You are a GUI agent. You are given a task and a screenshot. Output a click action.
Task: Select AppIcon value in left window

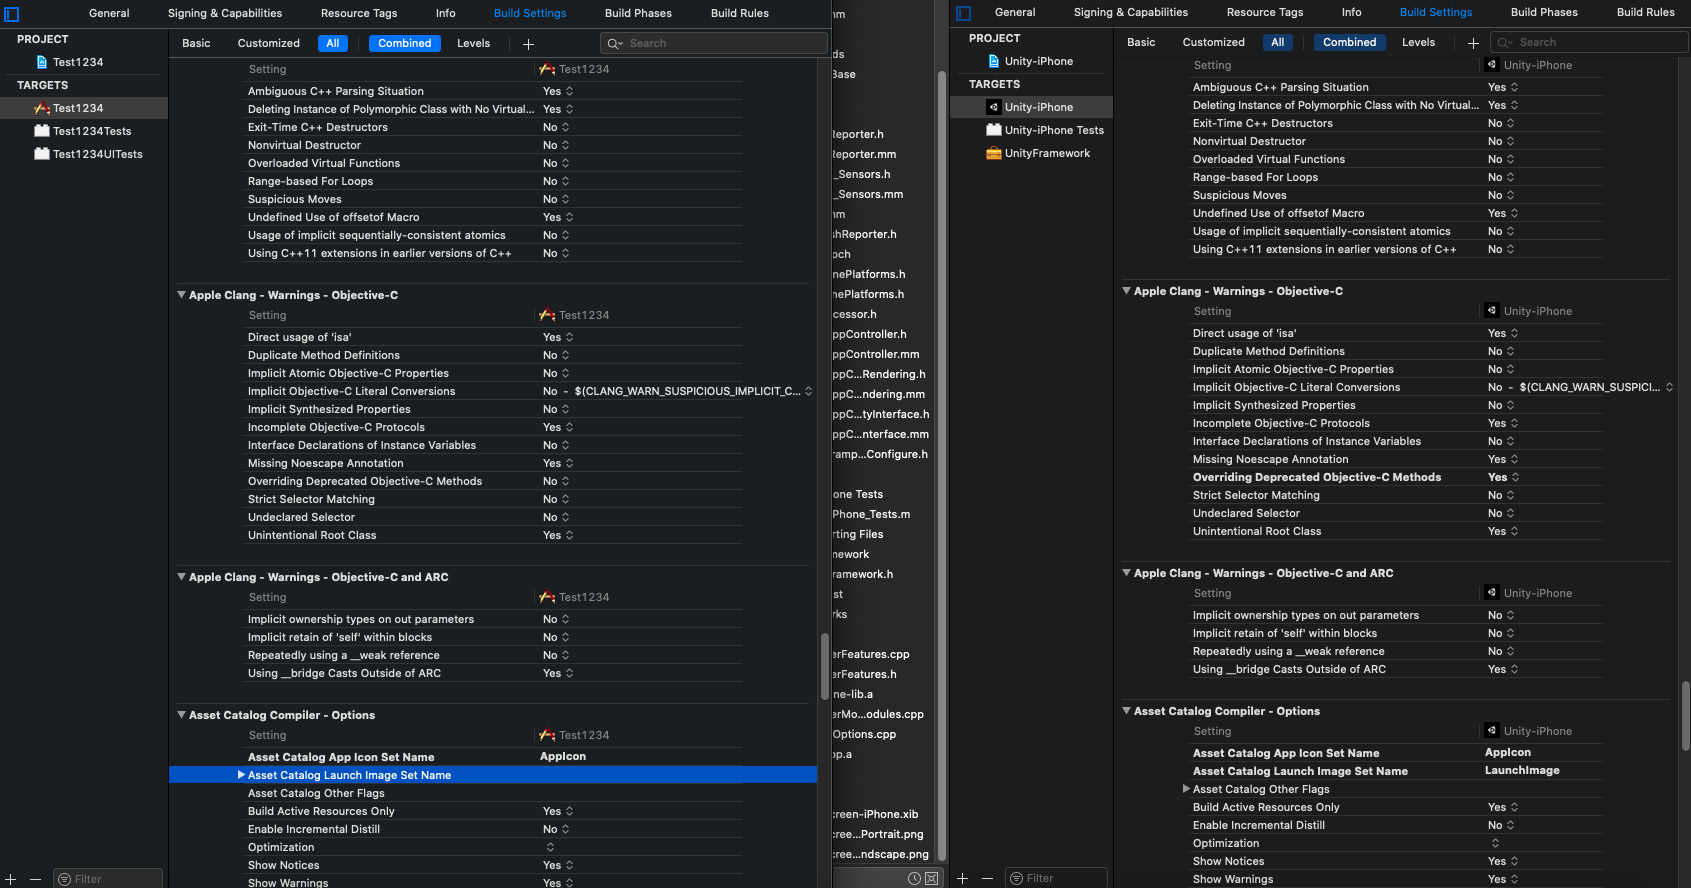tap(563, 757)
